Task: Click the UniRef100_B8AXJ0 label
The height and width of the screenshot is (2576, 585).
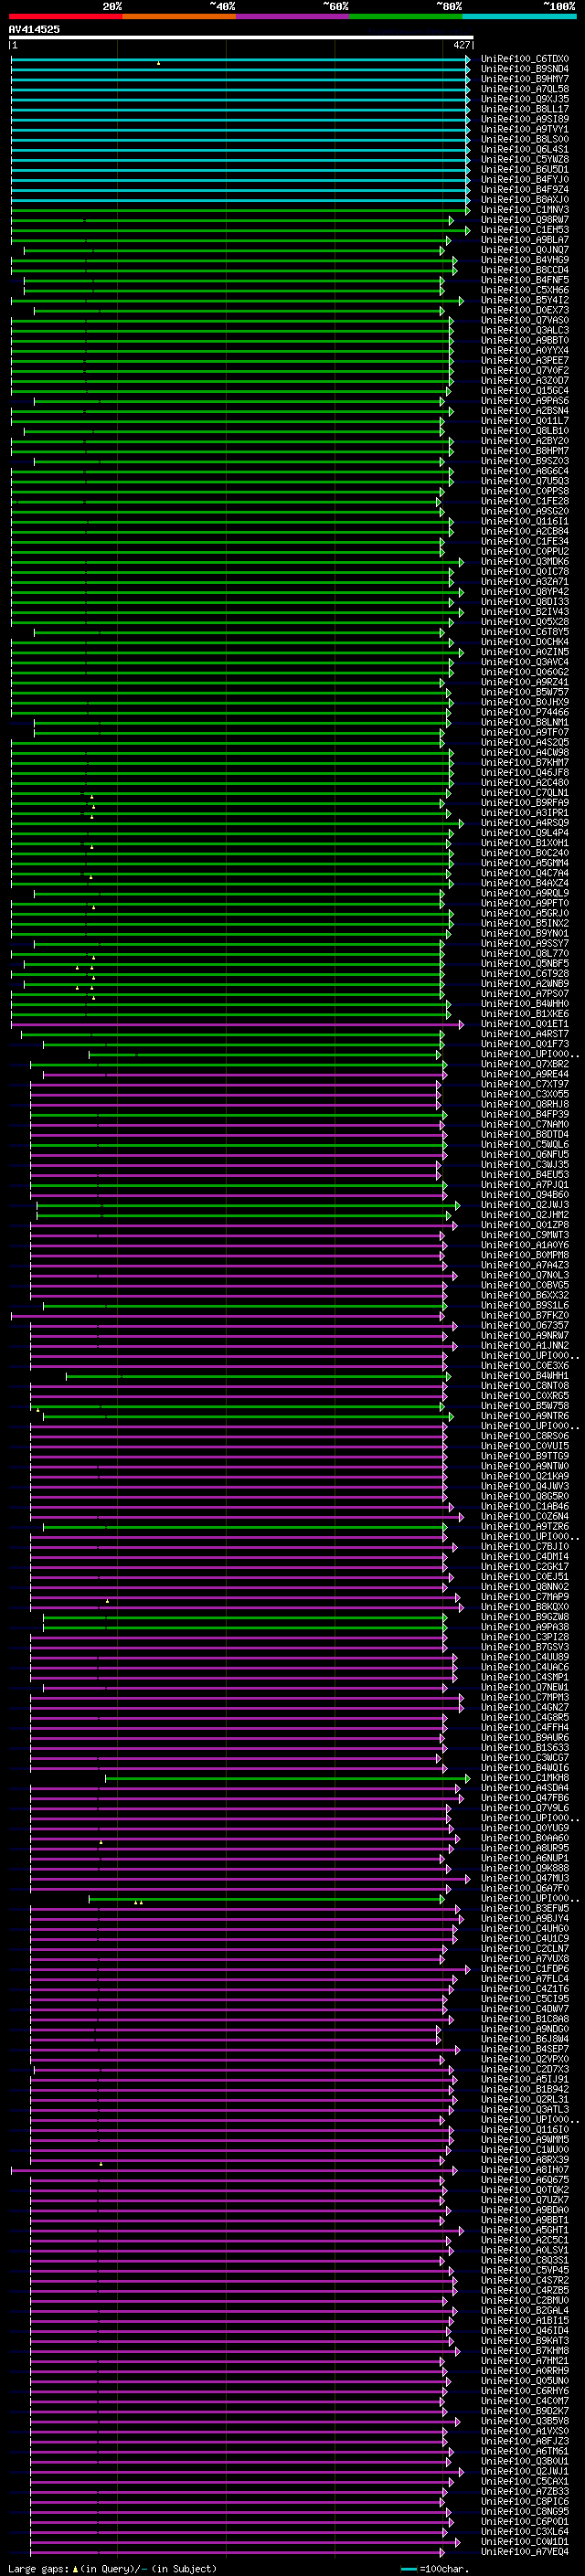Action: click(x=525, y=199)
